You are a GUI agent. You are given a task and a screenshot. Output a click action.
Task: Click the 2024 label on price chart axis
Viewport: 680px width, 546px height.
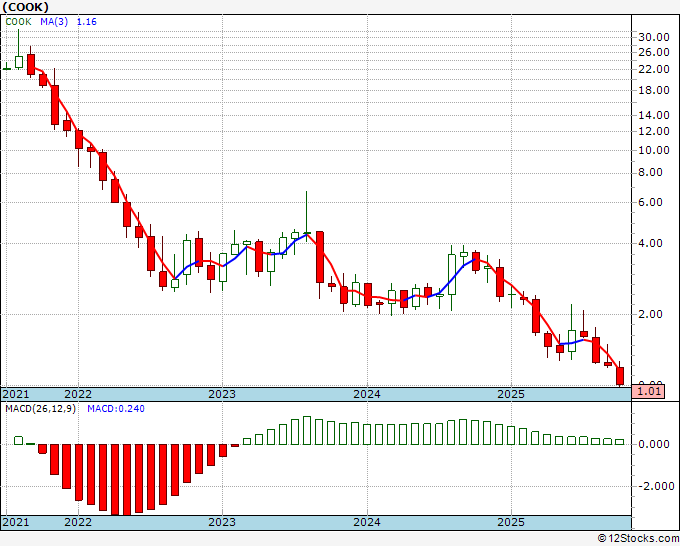pos(367,394)
